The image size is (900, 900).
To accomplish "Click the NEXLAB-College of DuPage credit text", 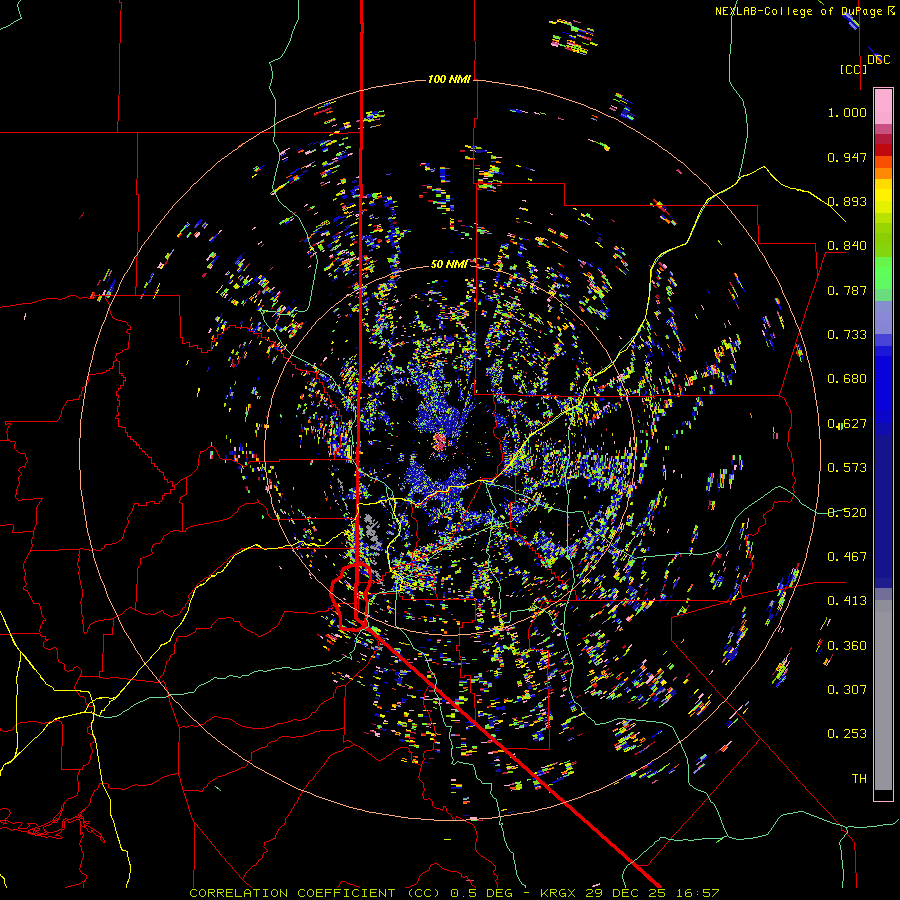I will [800, 11].
